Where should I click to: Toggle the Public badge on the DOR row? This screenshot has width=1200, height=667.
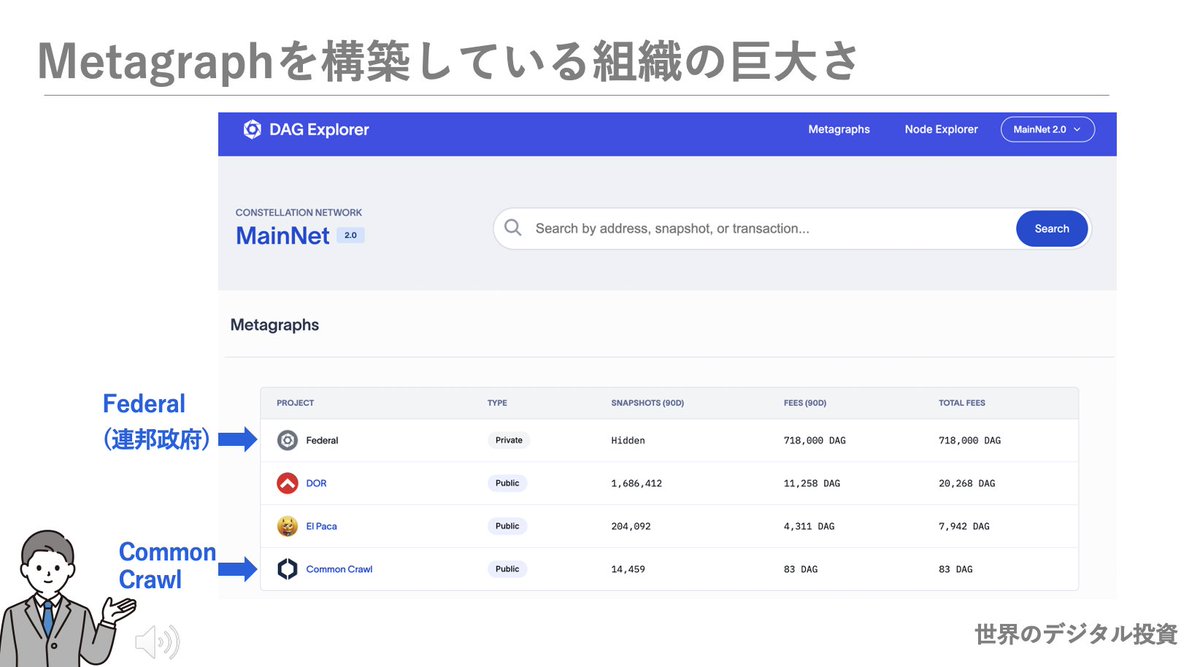point(507,483)
